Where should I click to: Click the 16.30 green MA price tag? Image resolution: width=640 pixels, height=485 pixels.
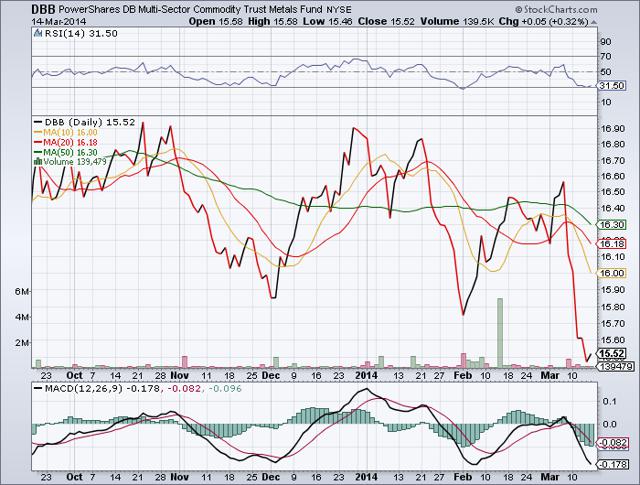tap(611, 225)
